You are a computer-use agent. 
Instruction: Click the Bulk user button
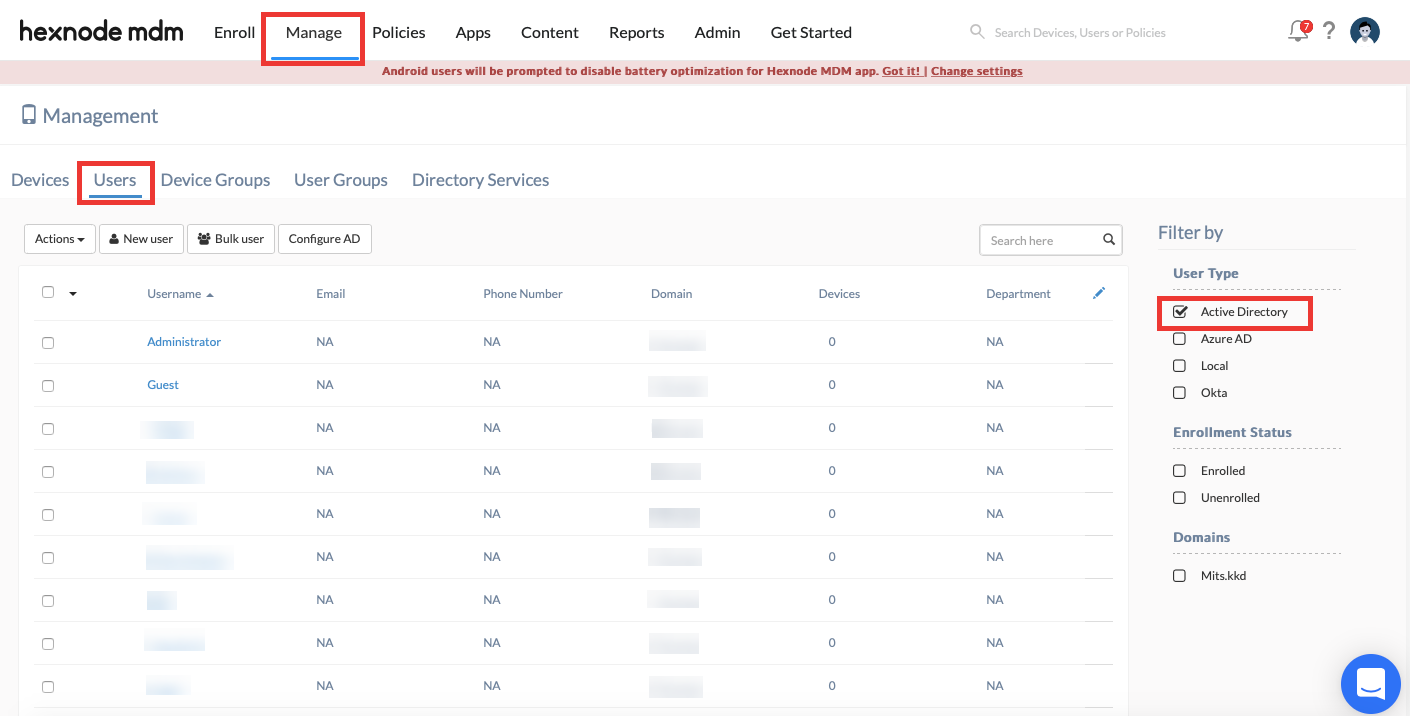231,239
